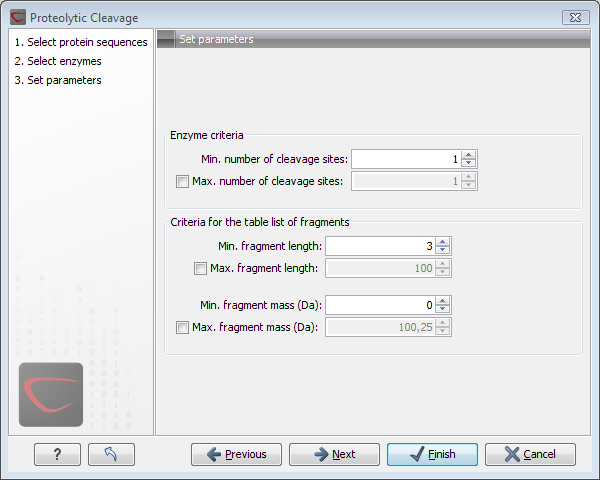Enable Max. number of cleavage sites checkbox
The image size is (600, 480).
point(181,181)
